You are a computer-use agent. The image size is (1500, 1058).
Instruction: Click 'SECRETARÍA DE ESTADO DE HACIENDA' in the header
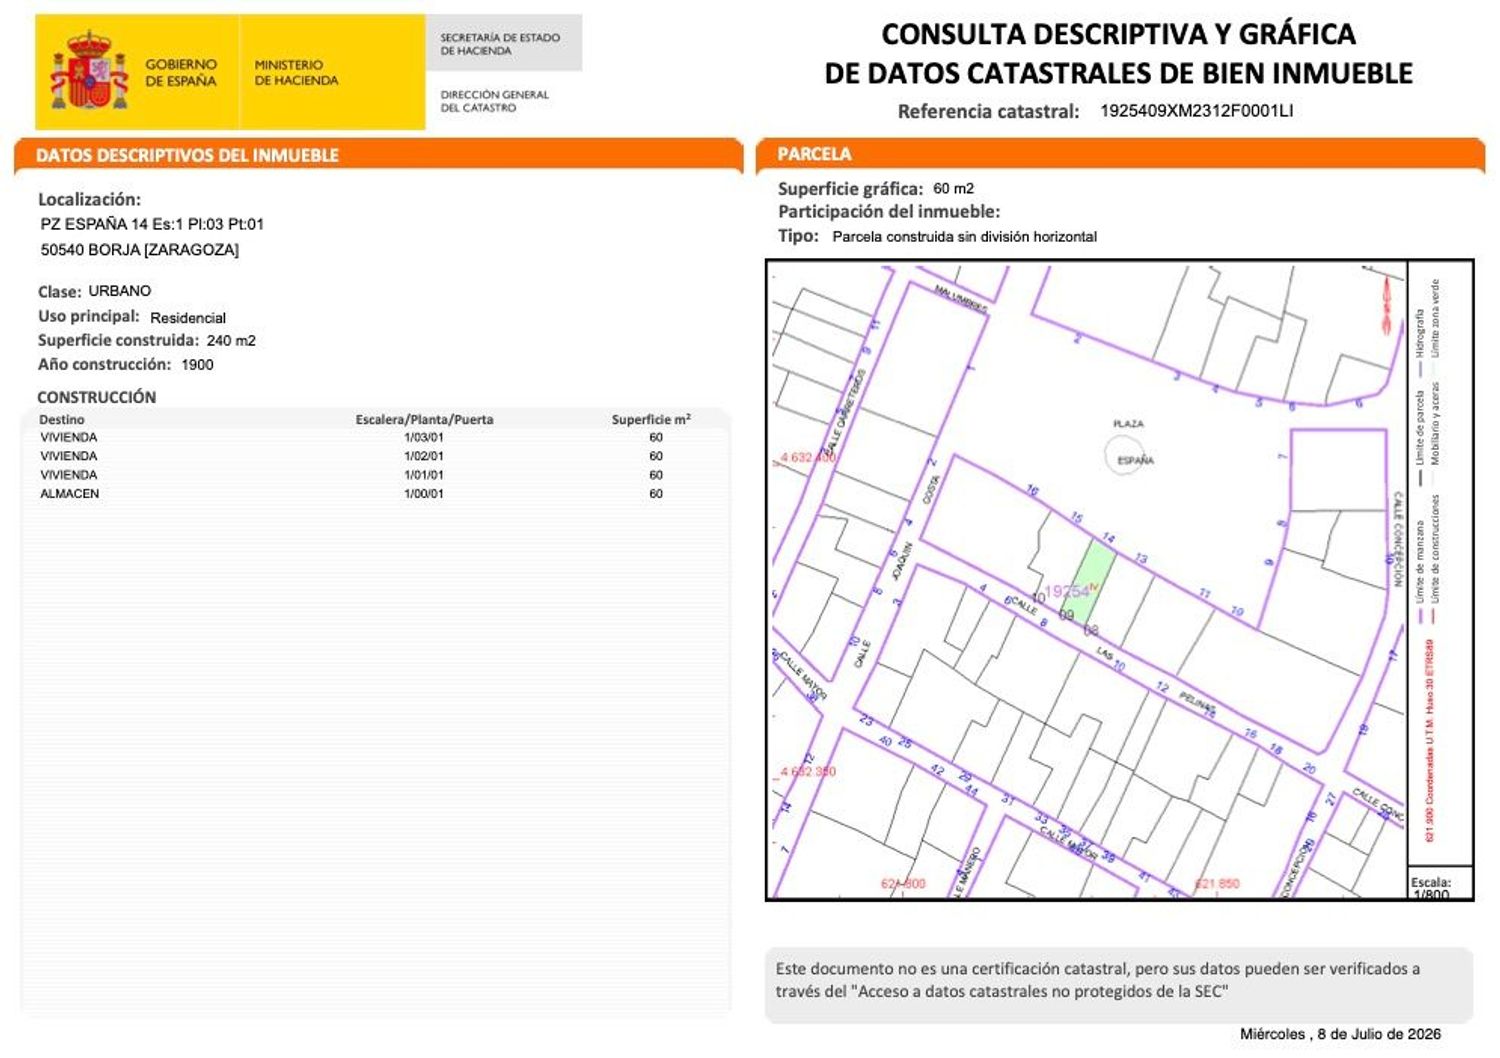point(500,44)
